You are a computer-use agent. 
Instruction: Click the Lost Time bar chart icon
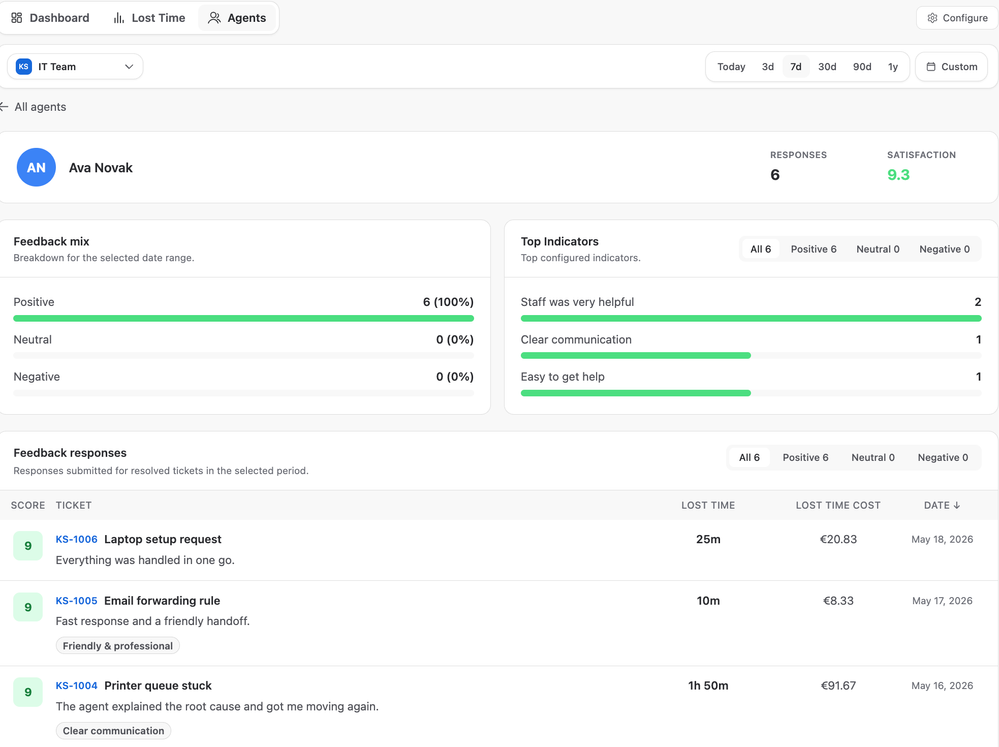[x=119, y=18]
